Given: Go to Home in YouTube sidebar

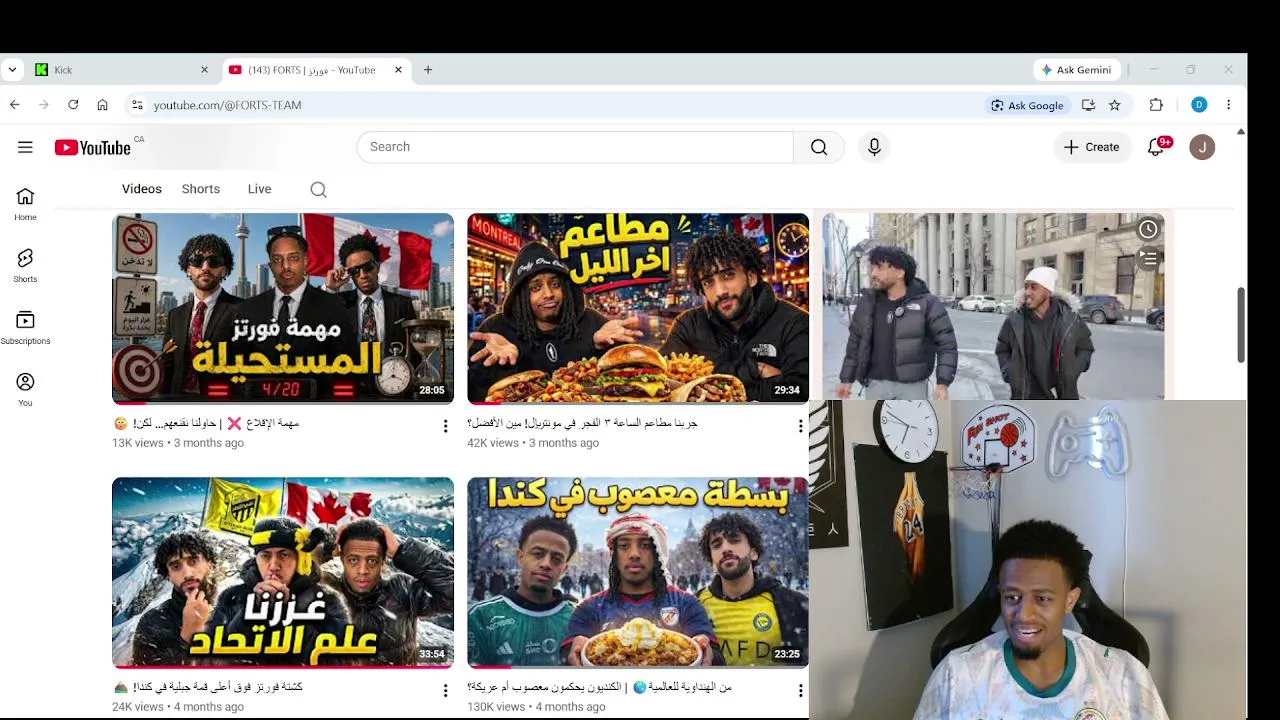Looking at the screenshot, I should point(25,204).
